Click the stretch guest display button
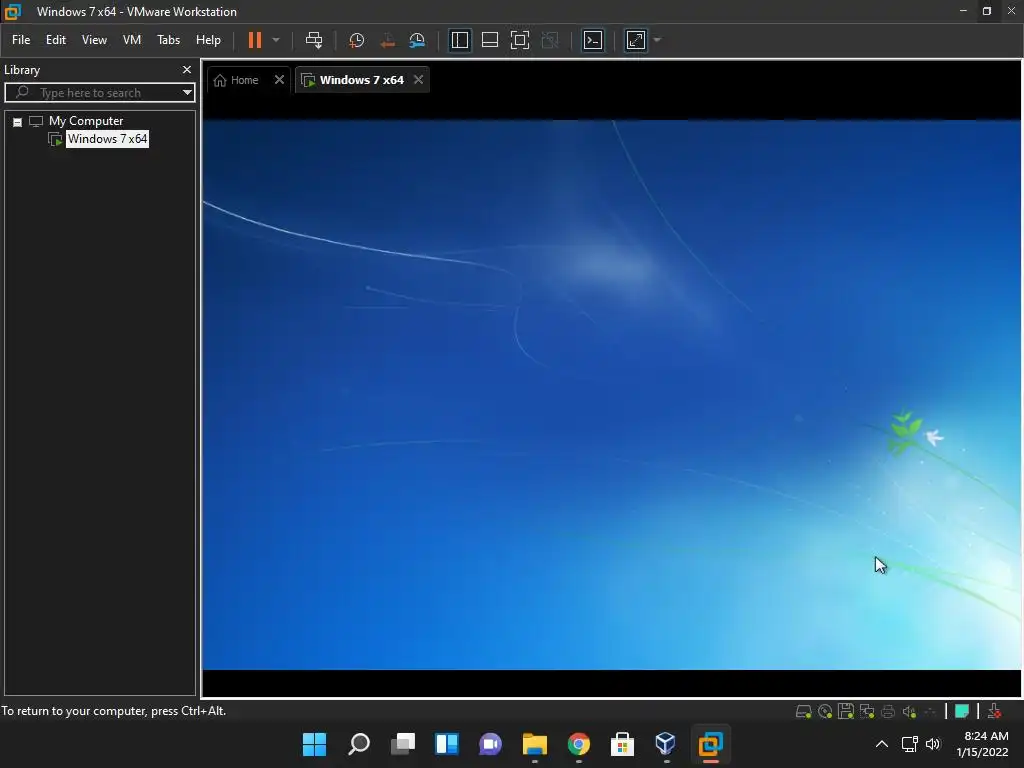Image resolution: width=1024 pixels, height=768 pixels. coord(635,40)
